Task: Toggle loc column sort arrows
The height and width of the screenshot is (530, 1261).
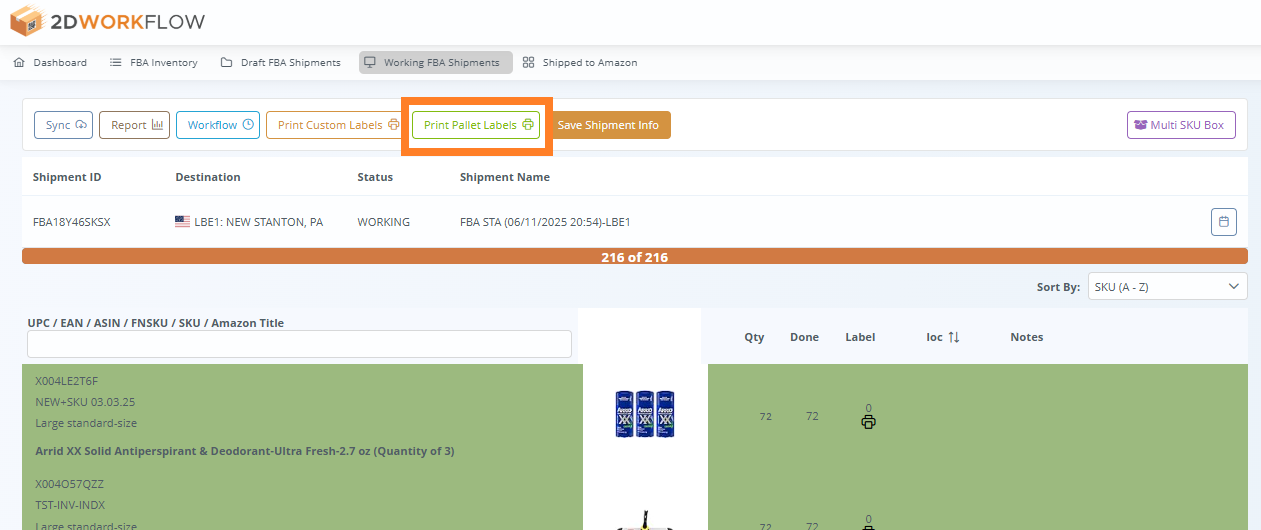Action: [953, 337]
